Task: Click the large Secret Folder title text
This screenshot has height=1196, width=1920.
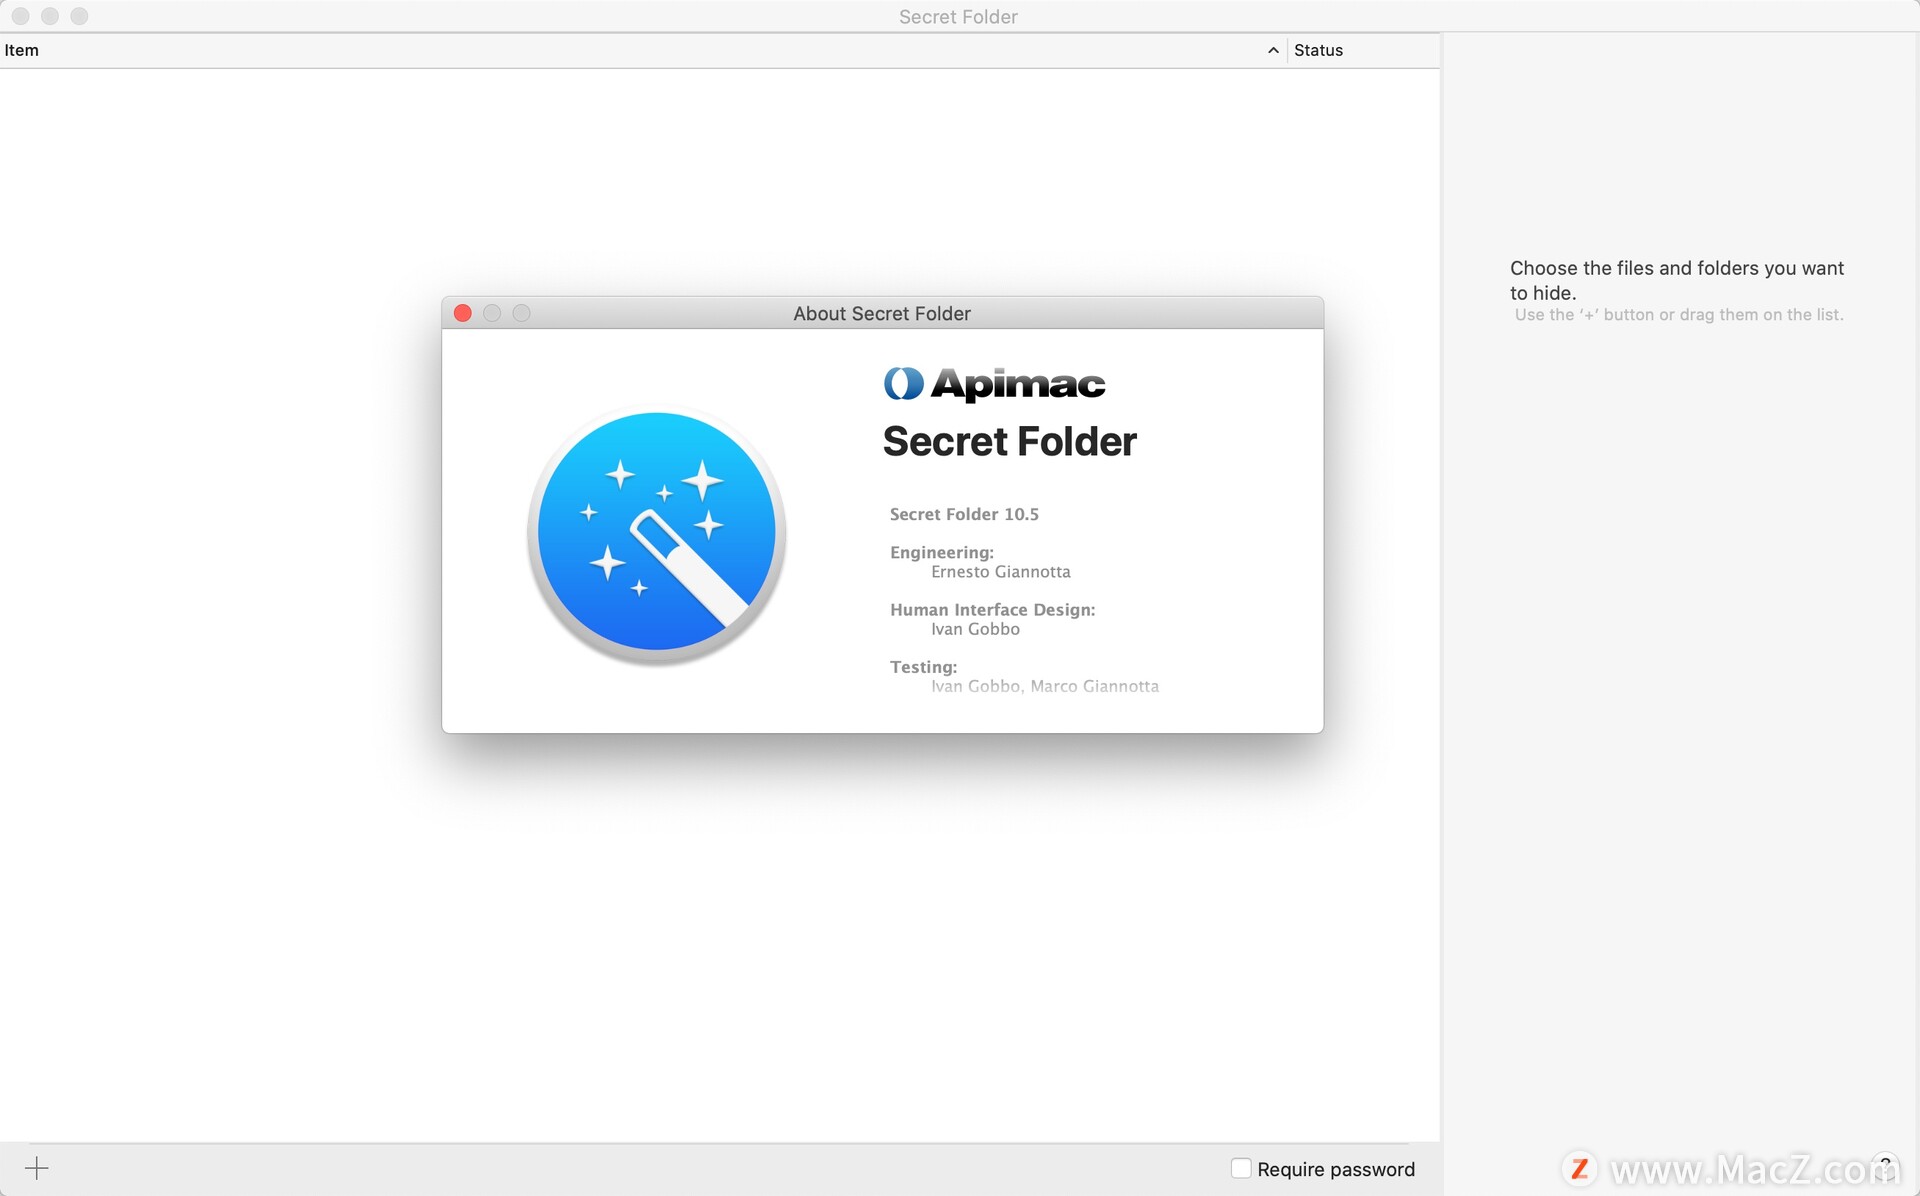Action: tap(1010, 441)
